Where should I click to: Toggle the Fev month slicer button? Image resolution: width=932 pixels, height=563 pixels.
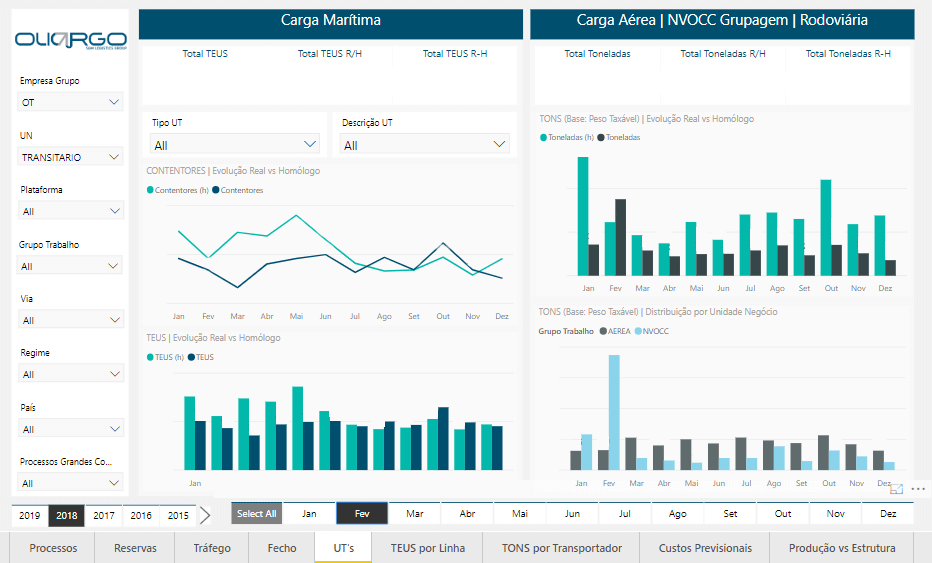[x=362, y=513]
